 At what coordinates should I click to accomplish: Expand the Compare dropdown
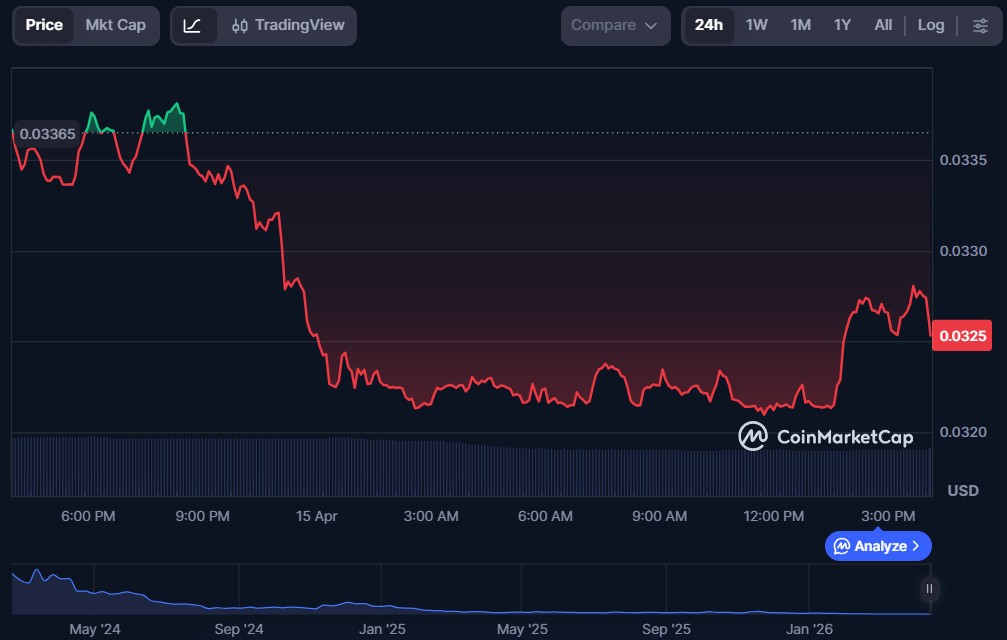(x=614, y=25)
